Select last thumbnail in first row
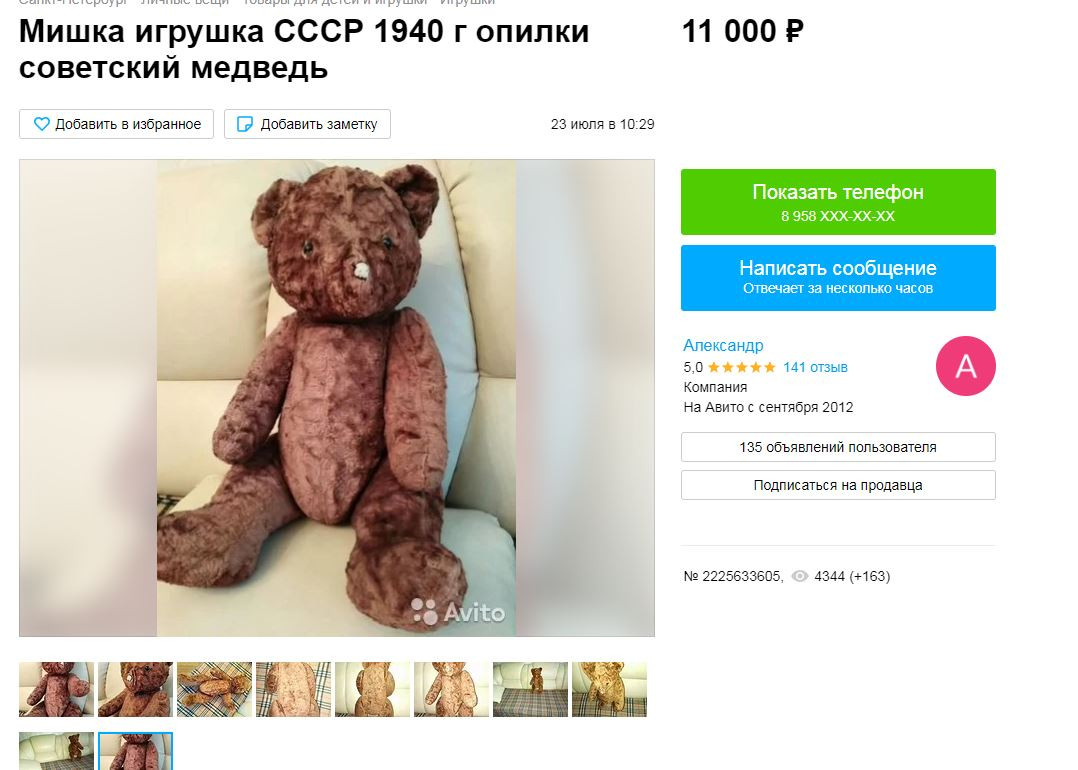This screenshot has height=770, width=1078. [x=610, y=690]
